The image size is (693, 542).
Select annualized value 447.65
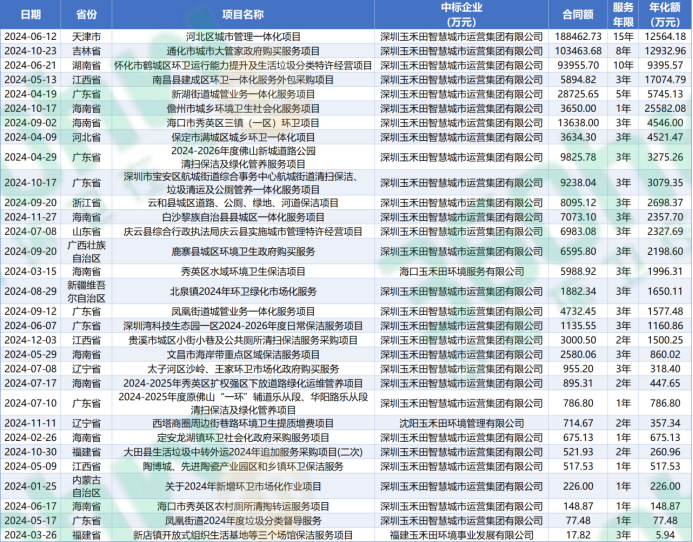pos(665,383)
